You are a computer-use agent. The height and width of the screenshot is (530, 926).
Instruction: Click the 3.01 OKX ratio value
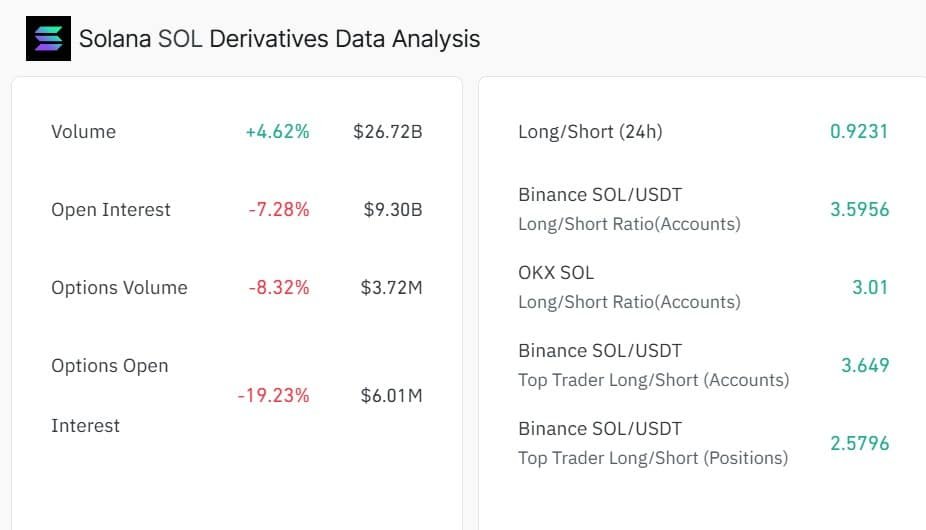click(x=870, y=288)
